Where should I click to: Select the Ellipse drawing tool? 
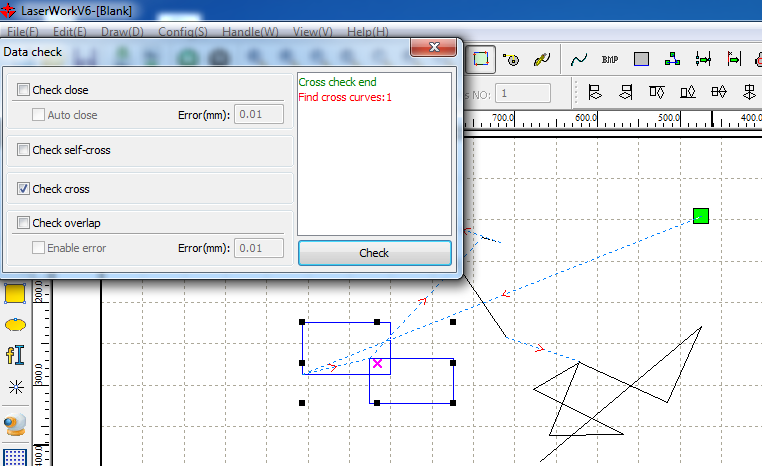coord(15,324)
